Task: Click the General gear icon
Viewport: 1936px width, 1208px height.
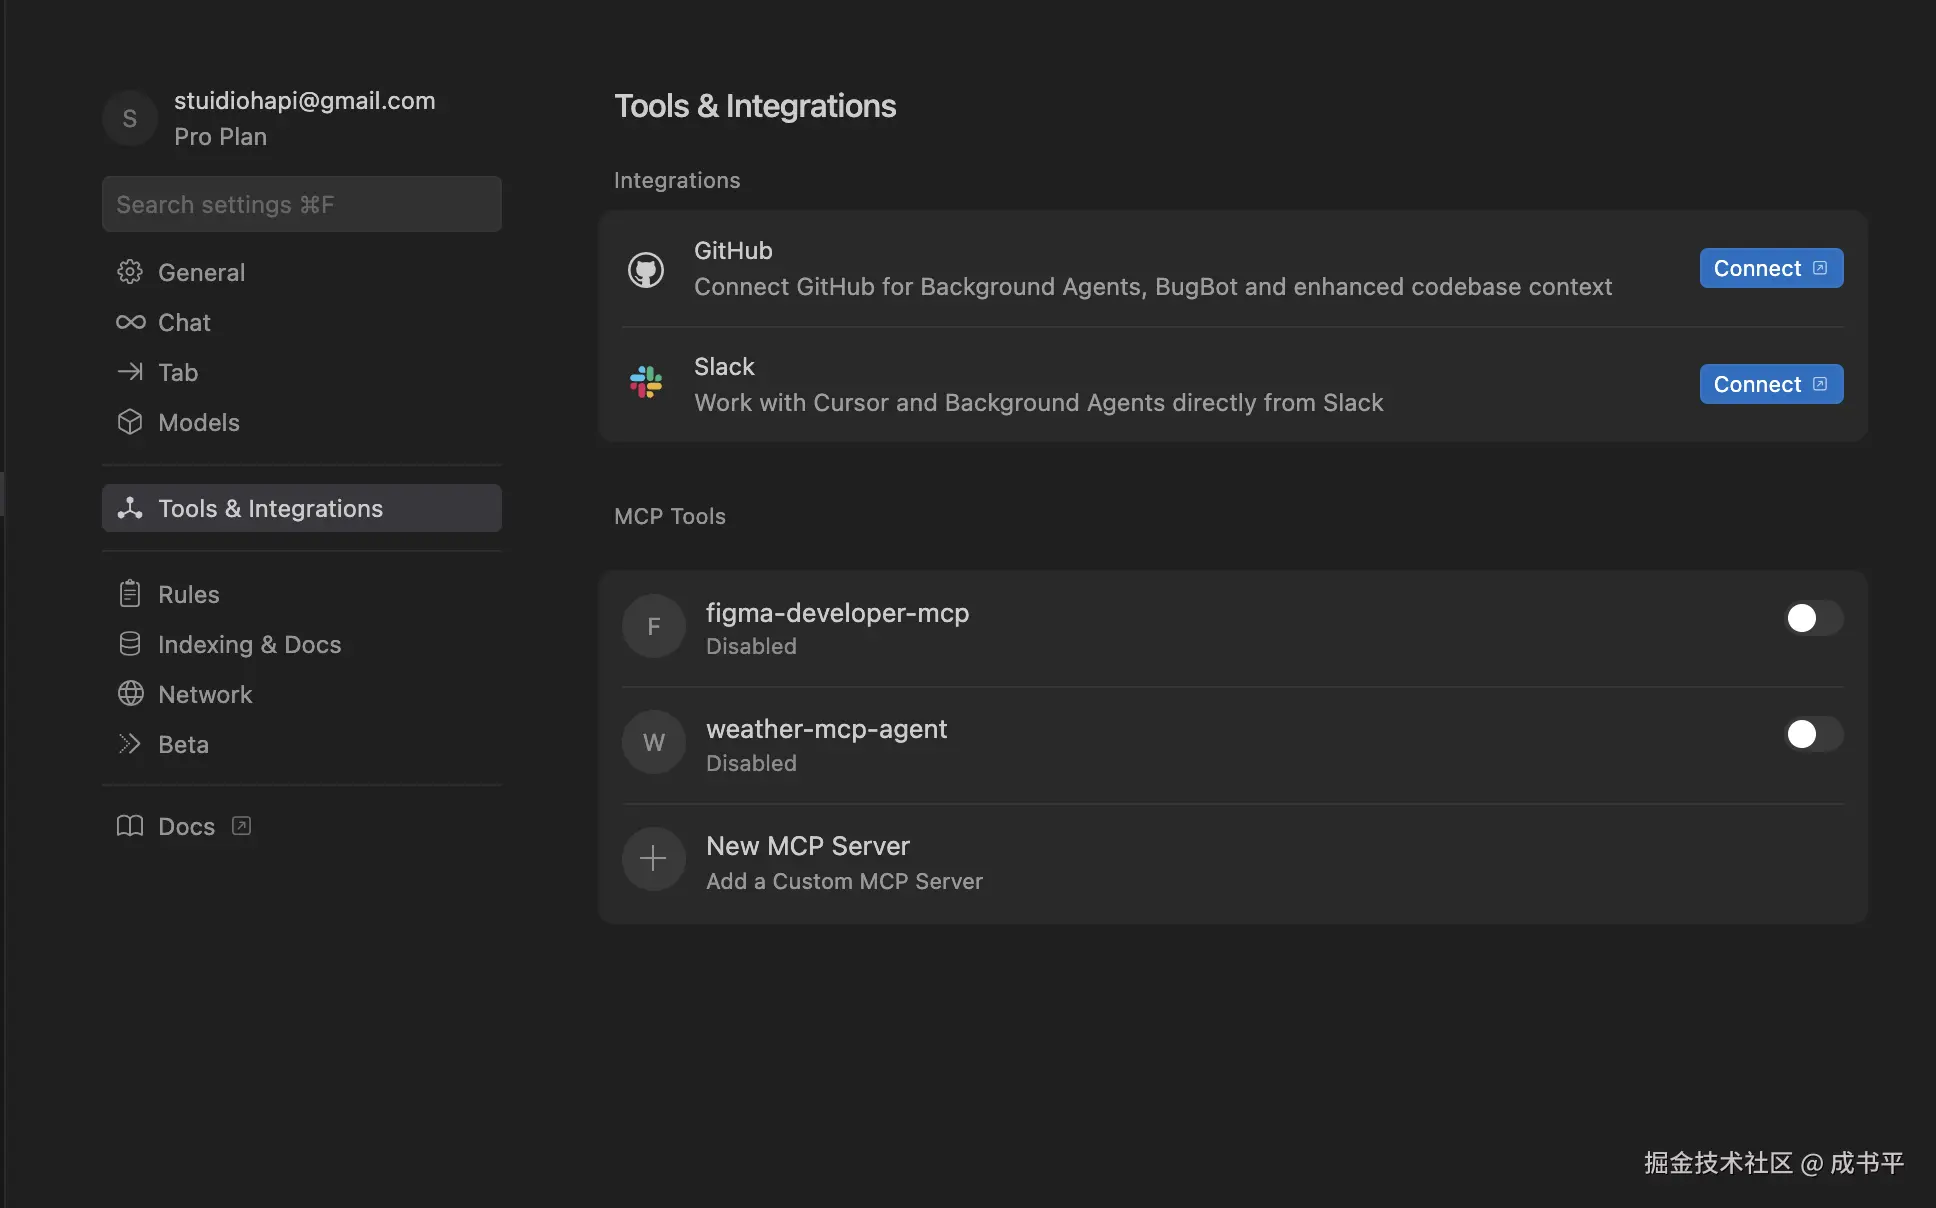Action: click(x=130, y=272)
